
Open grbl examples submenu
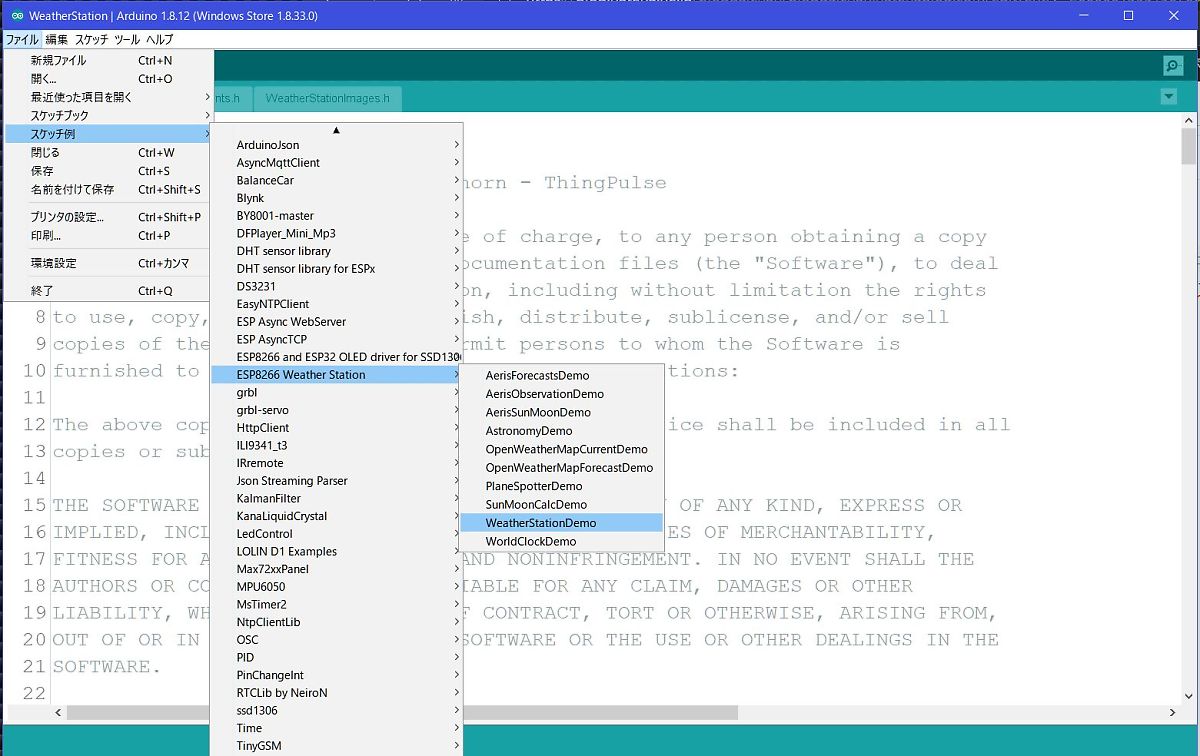336,392
